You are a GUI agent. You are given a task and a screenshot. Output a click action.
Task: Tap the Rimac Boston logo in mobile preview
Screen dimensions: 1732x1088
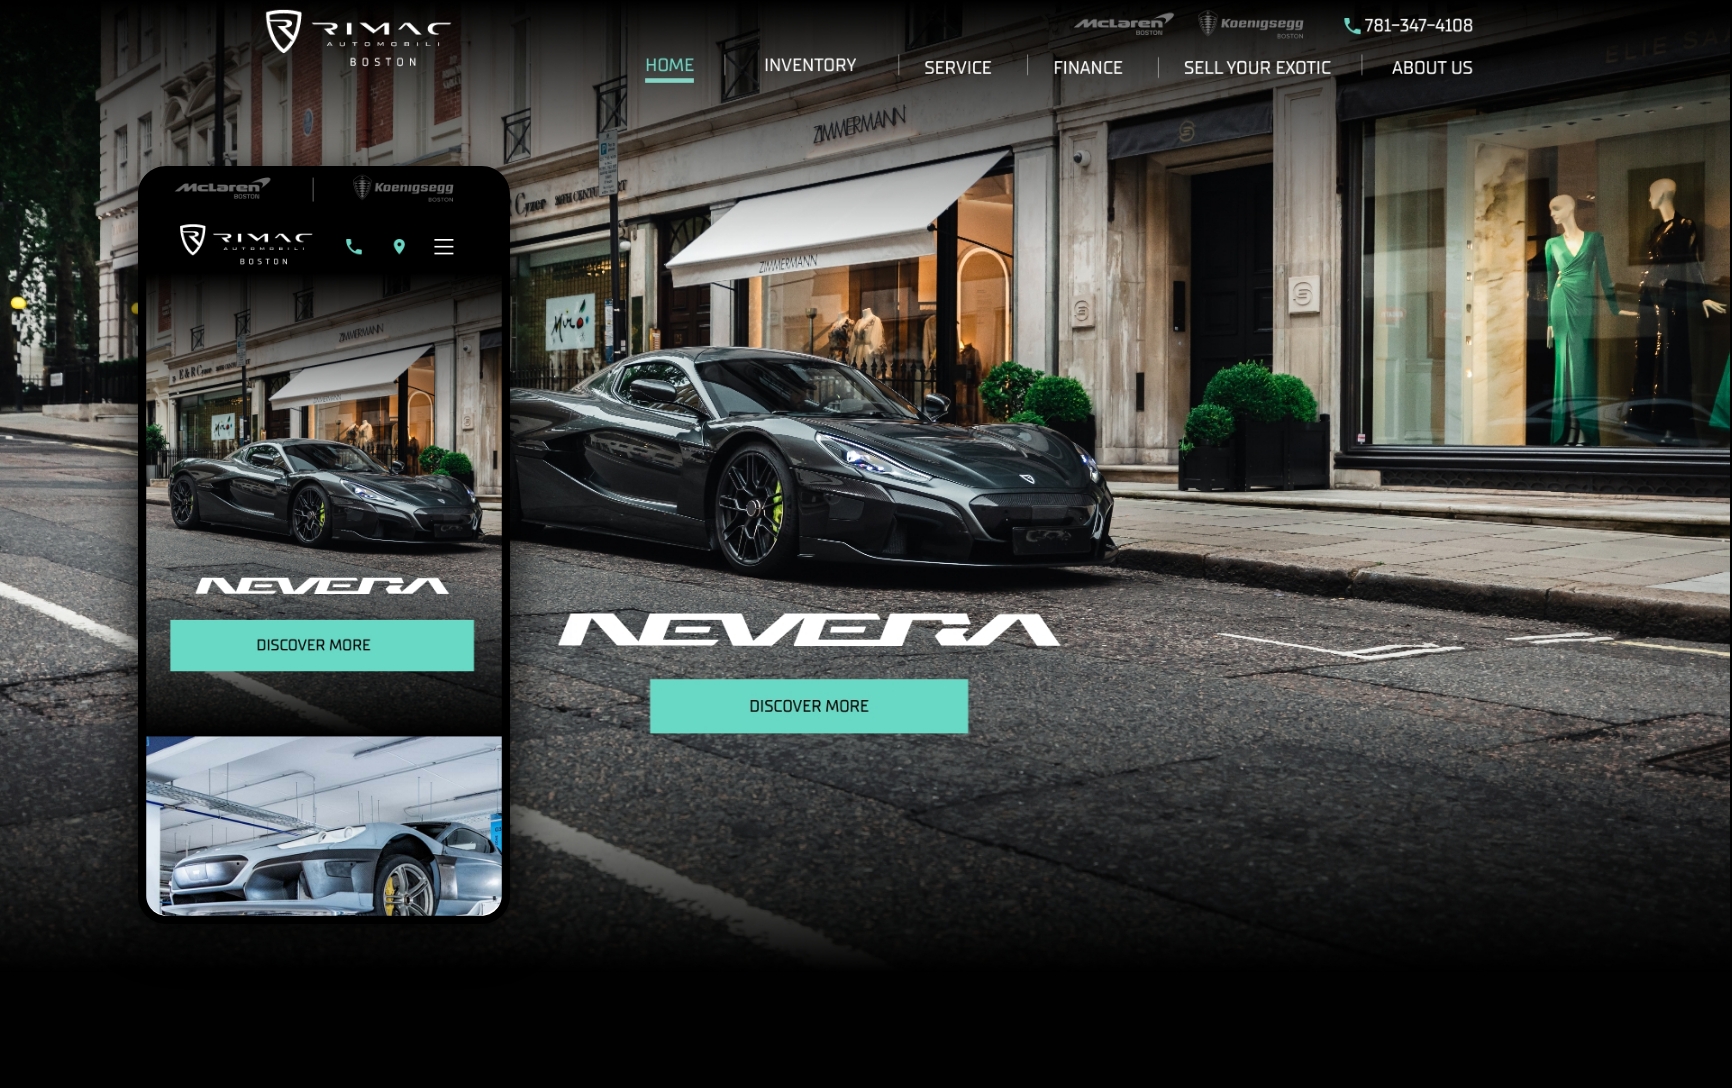[246, 244]
